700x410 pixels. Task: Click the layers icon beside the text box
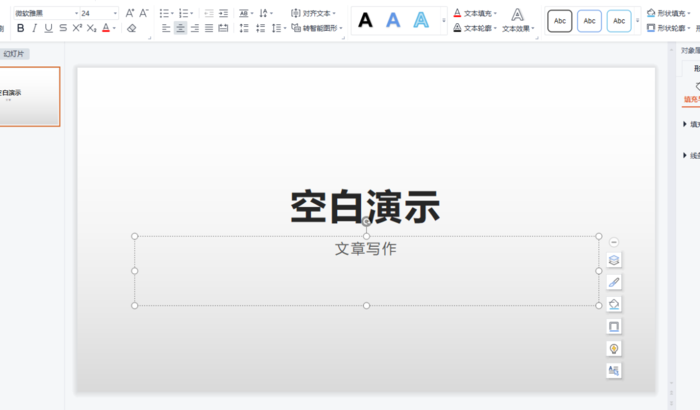pos(614,260)
